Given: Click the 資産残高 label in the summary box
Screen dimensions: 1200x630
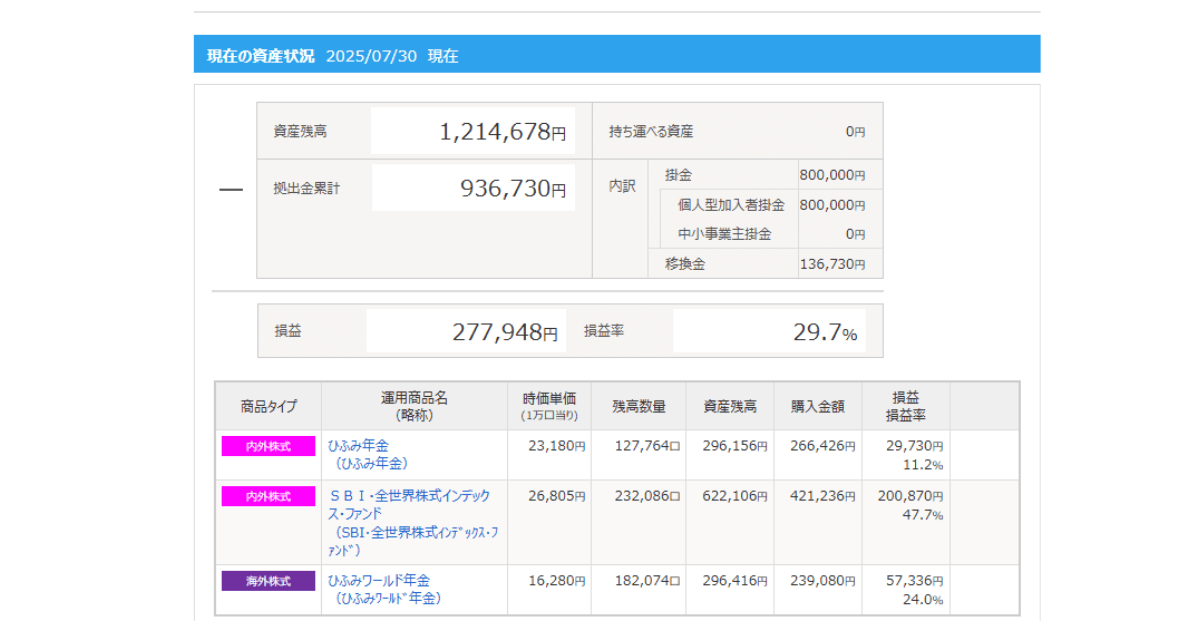Looking at the screenshot, I should pos(300,131).
